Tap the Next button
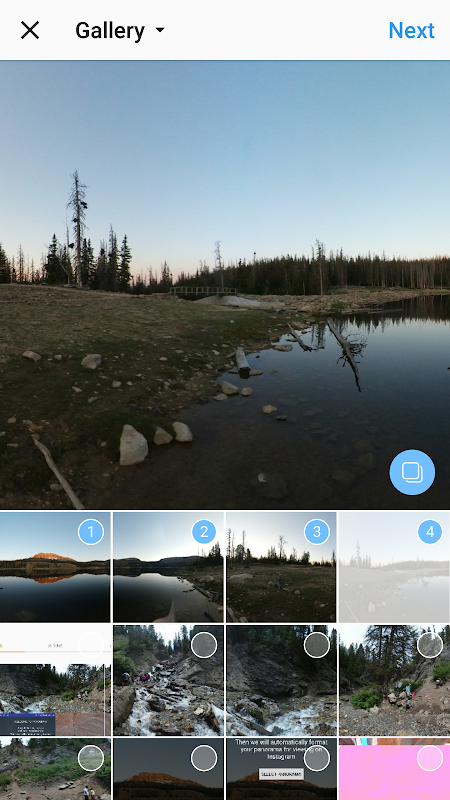This screenshot has width=450, height=800. tap(411, 31)
